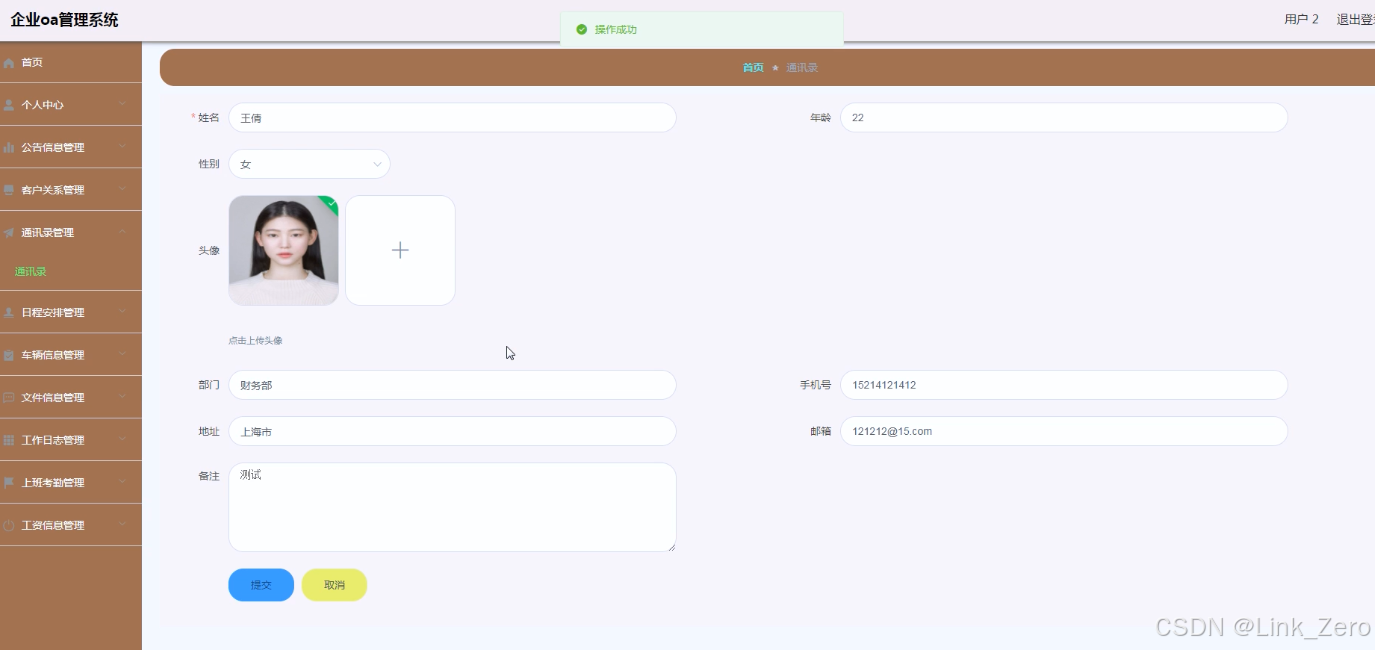Select 通讯录 in the expanded sidebar menu
This screenshot has width=1375, height=650.
coord(29,270)
